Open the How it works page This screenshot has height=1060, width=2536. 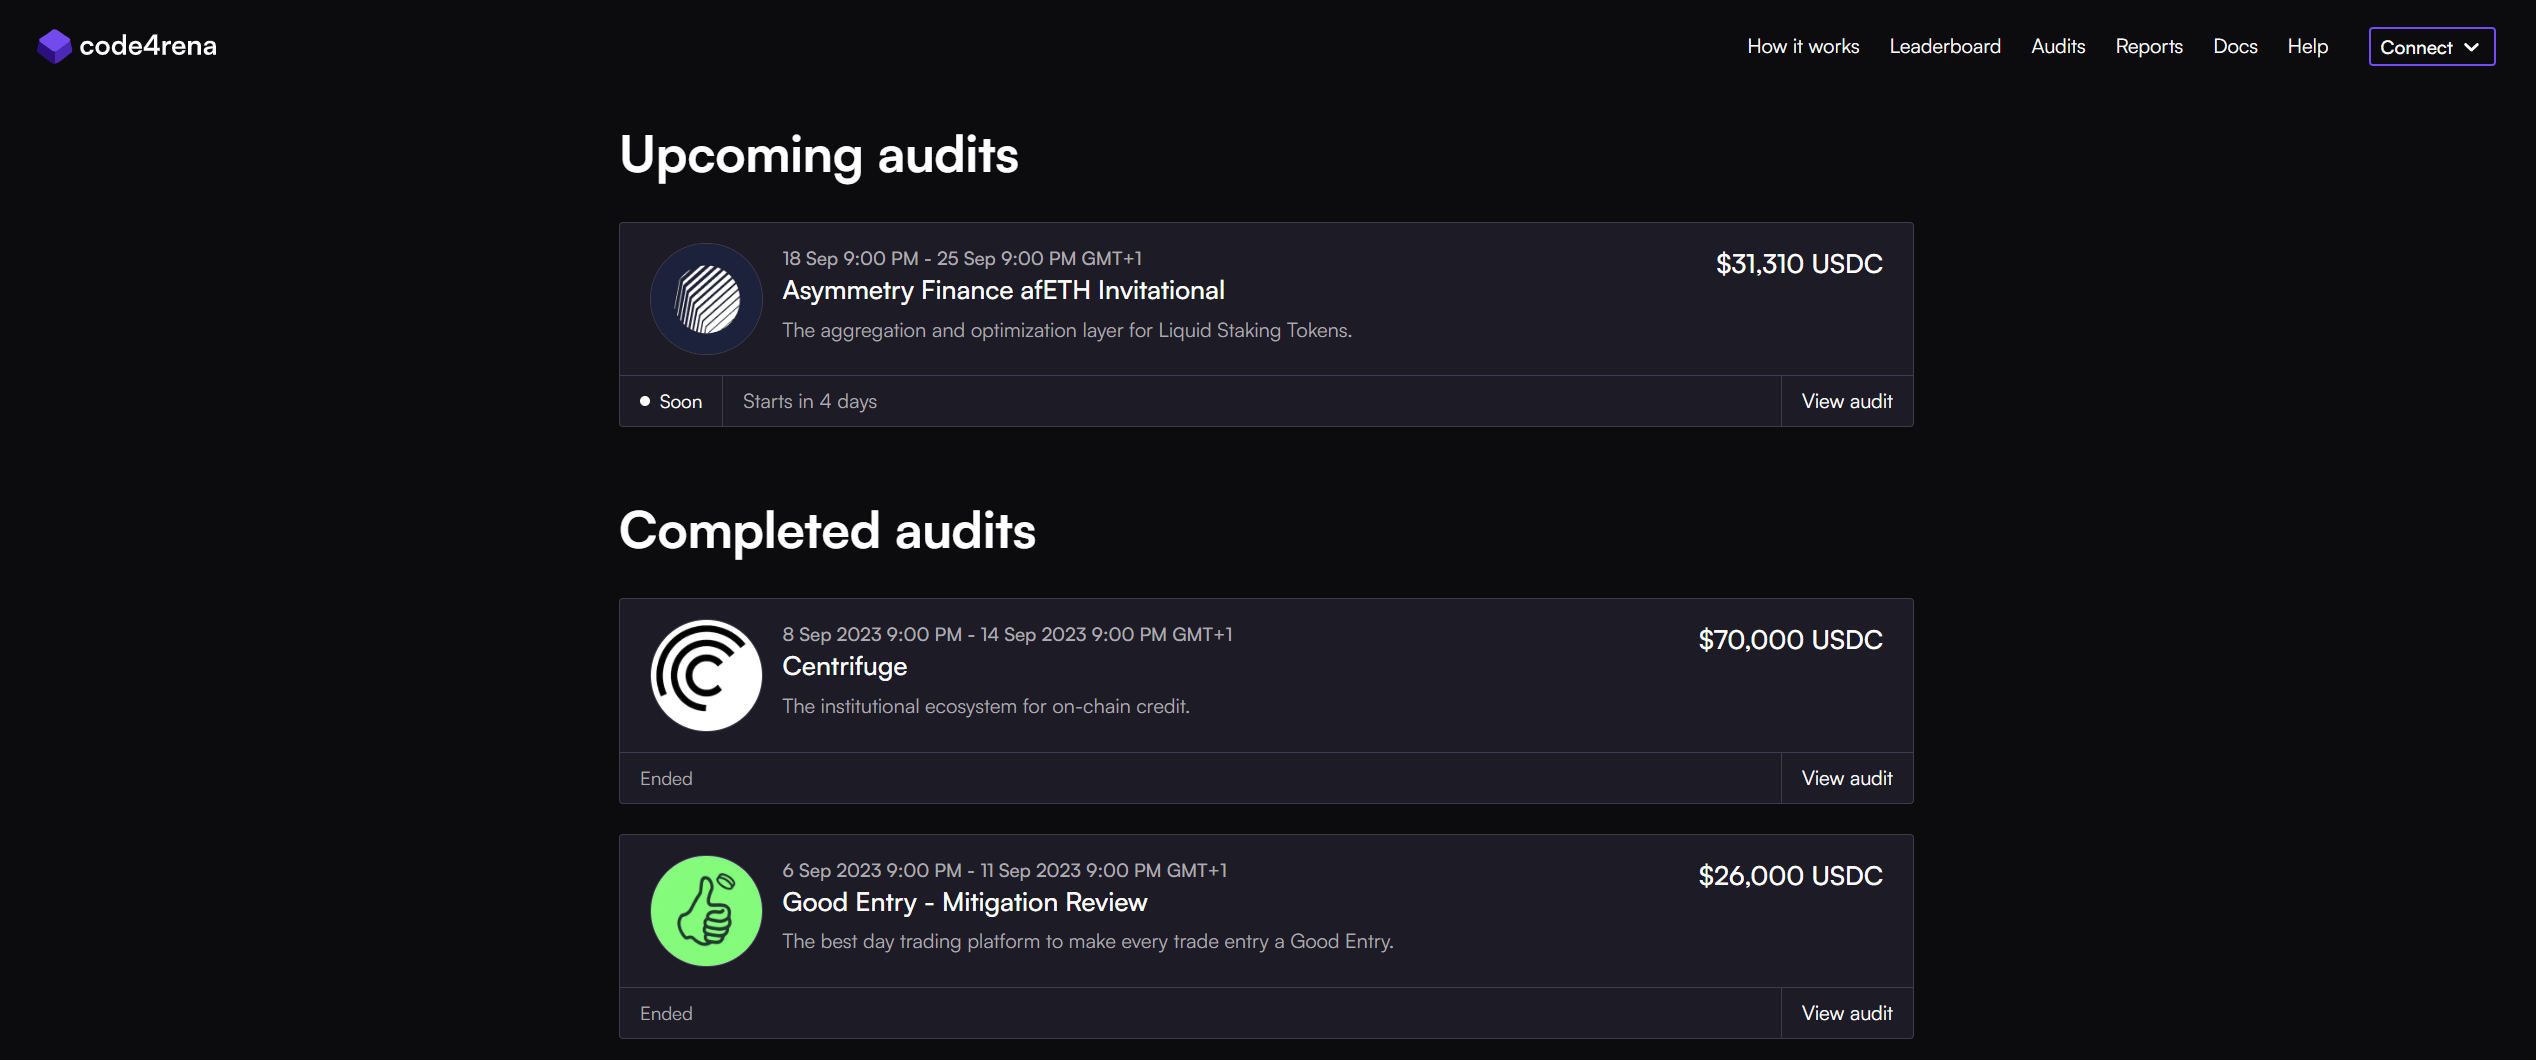[1803, 46]
